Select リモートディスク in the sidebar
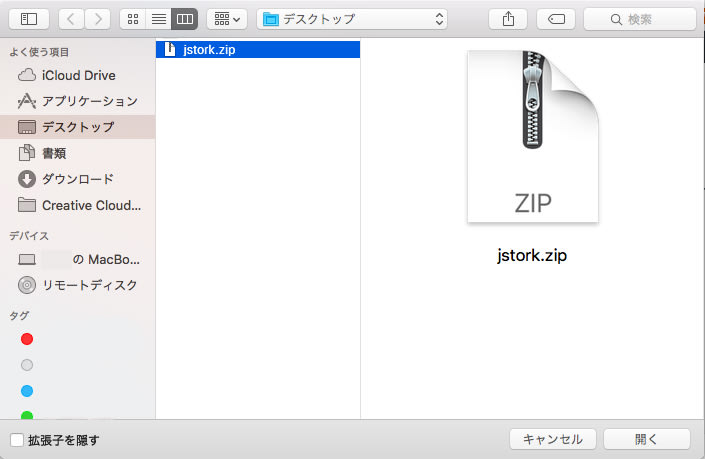The image size is (705, 459). point(78,285)
